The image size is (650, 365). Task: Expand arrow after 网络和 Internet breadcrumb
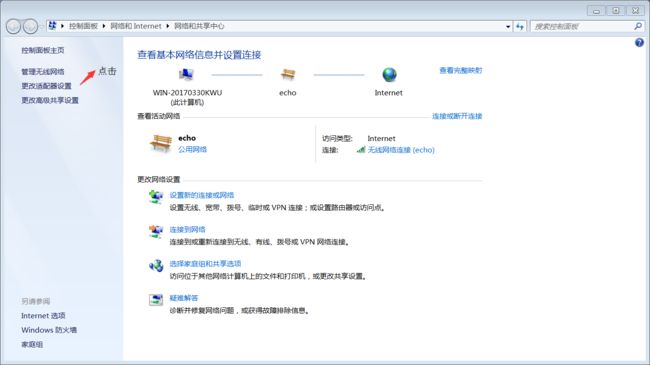coord(167,26)
